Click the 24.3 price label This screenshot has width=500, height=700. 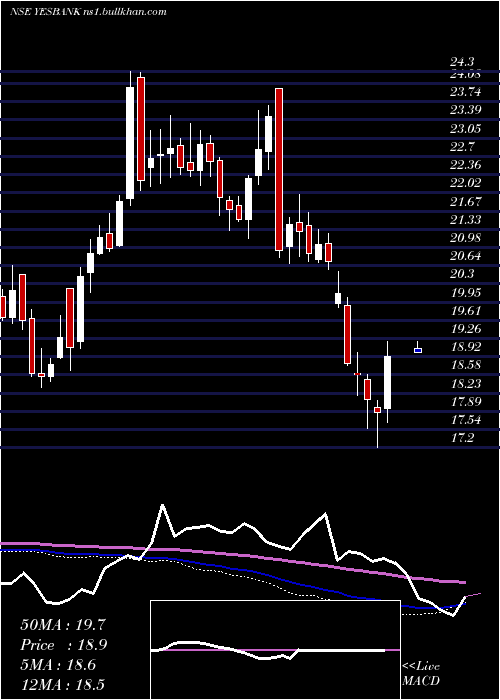462,62
